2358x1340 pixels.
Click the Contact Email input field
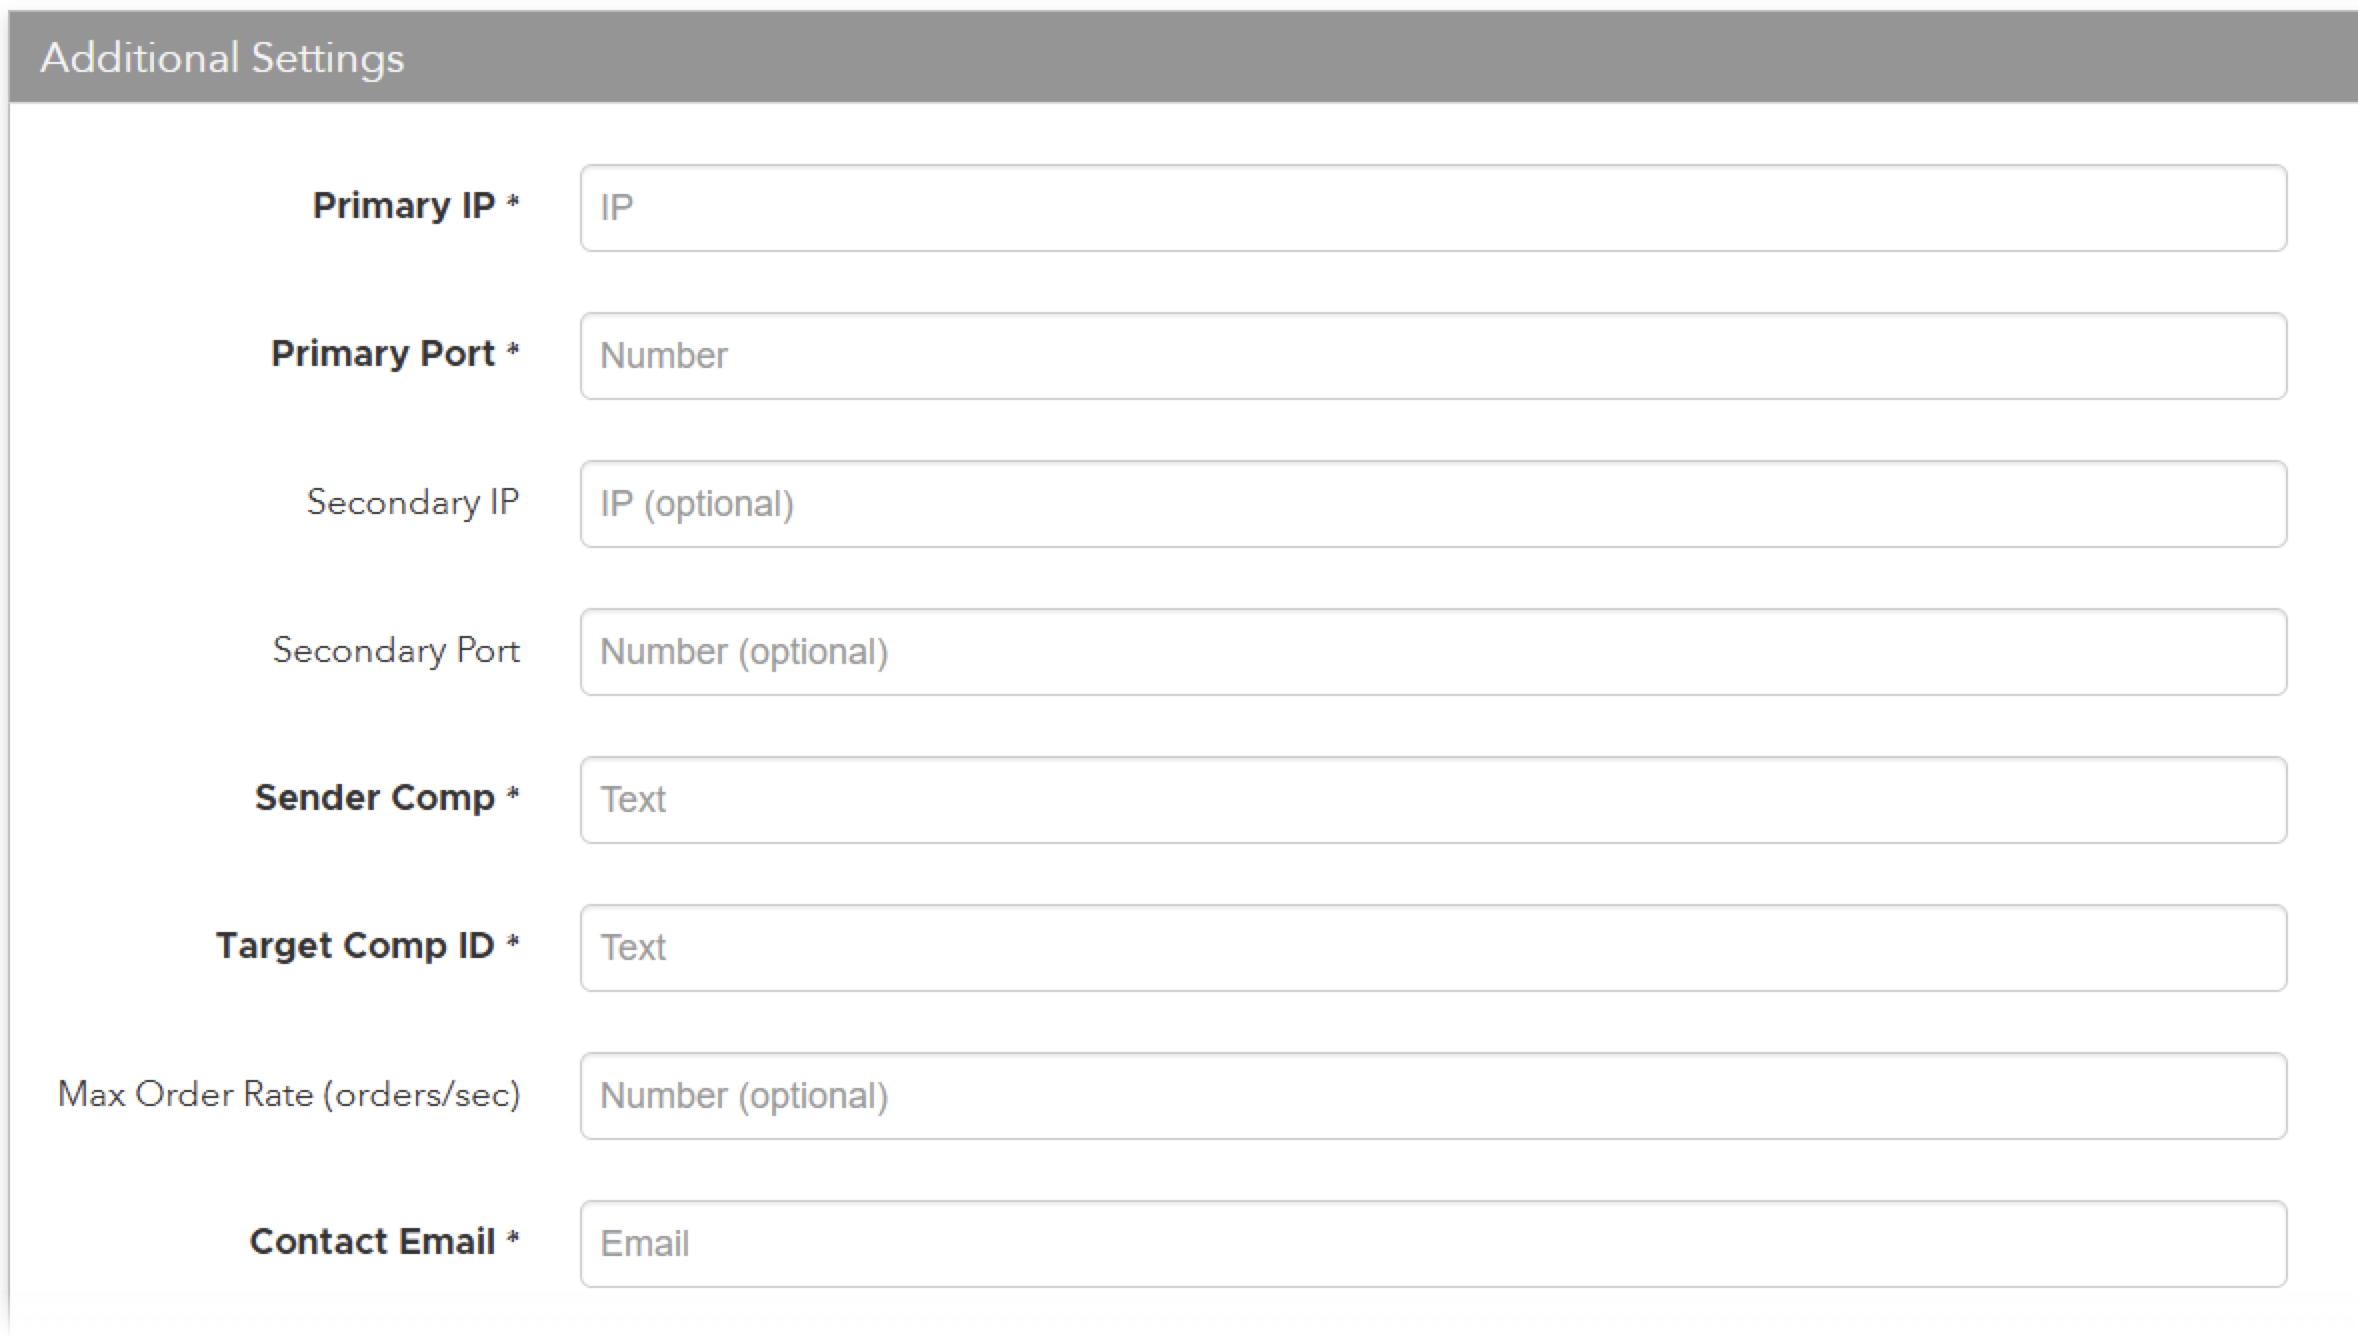1432,1244
